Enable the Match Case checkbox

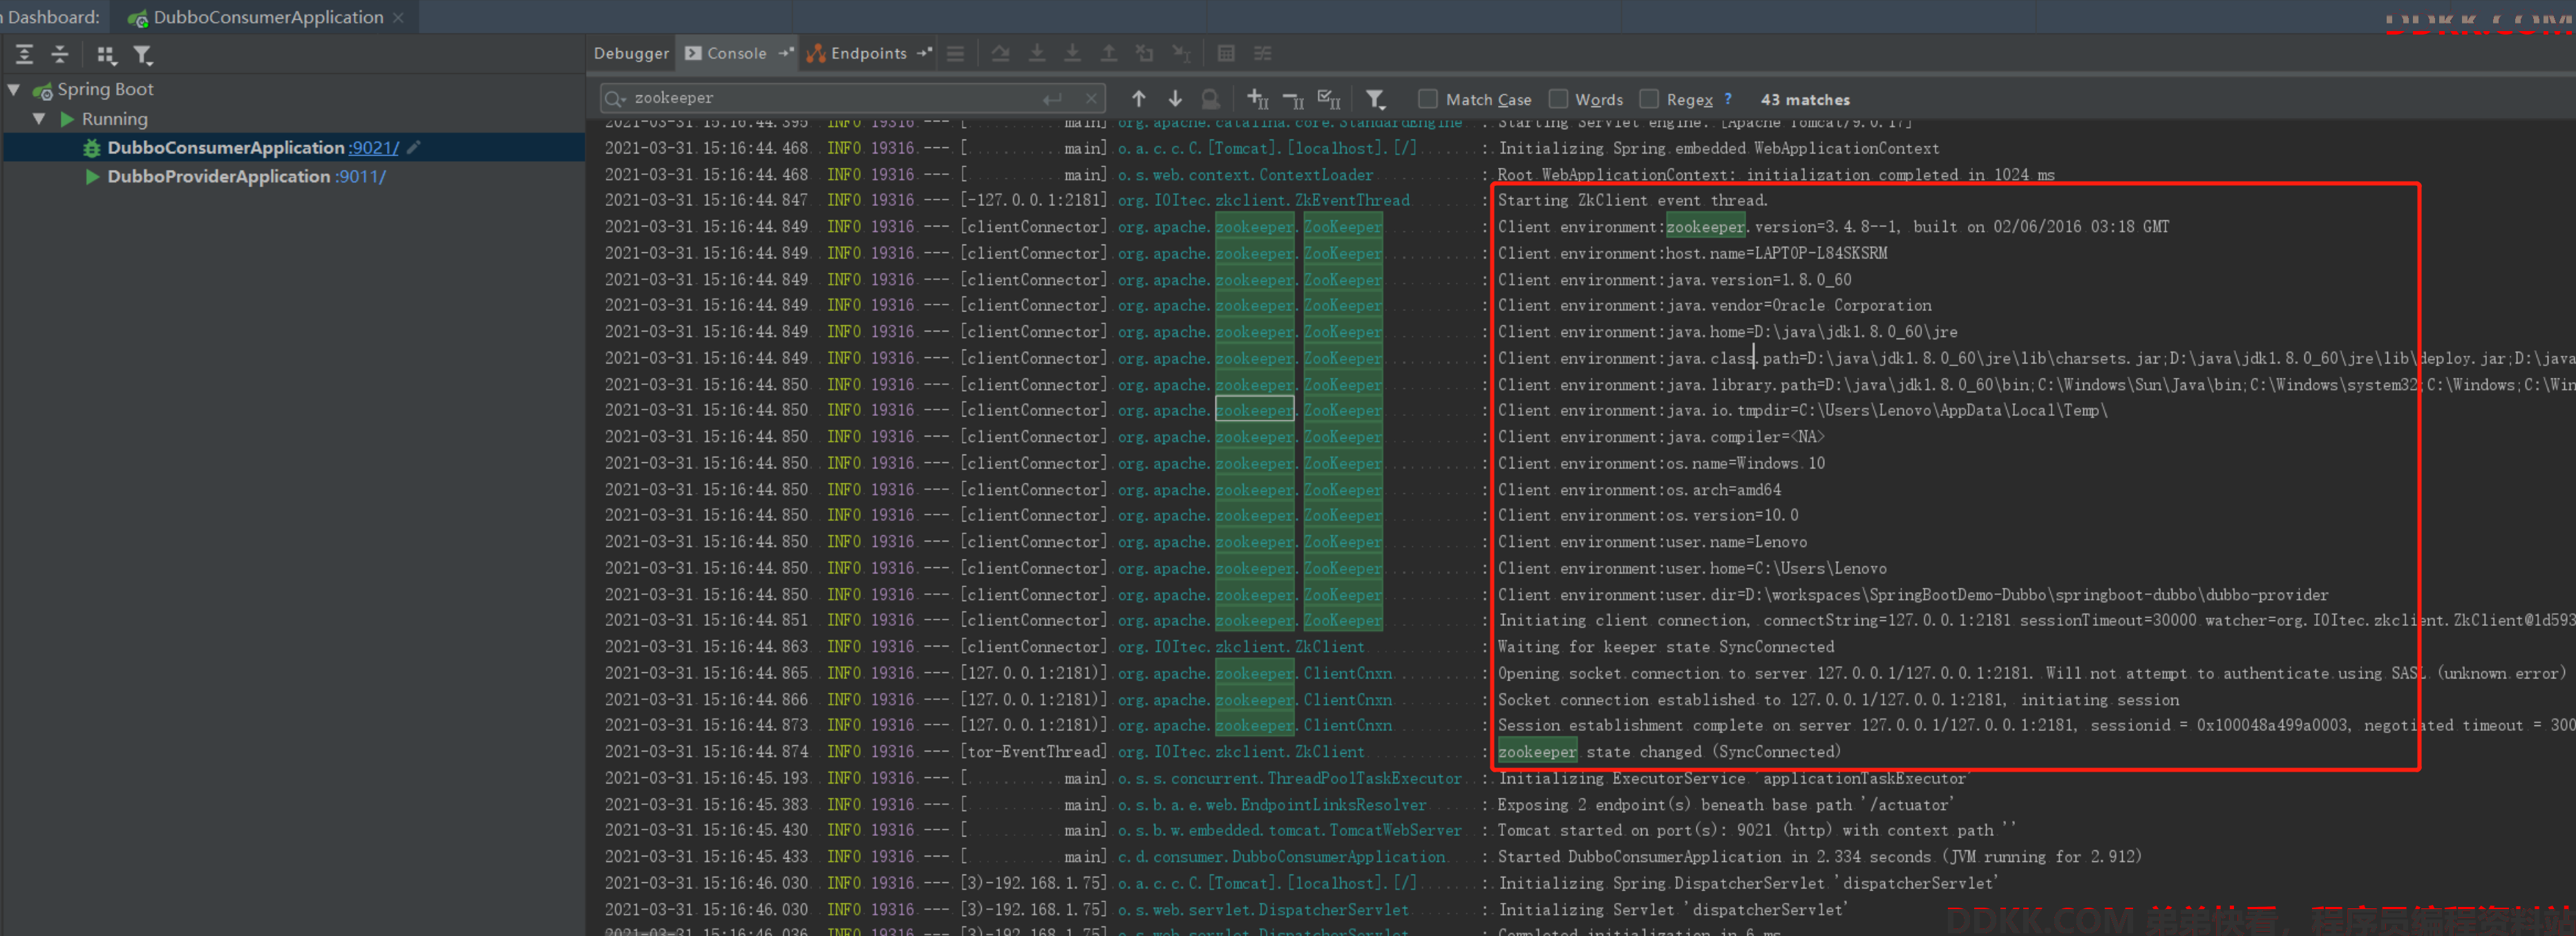(1428, 99)
